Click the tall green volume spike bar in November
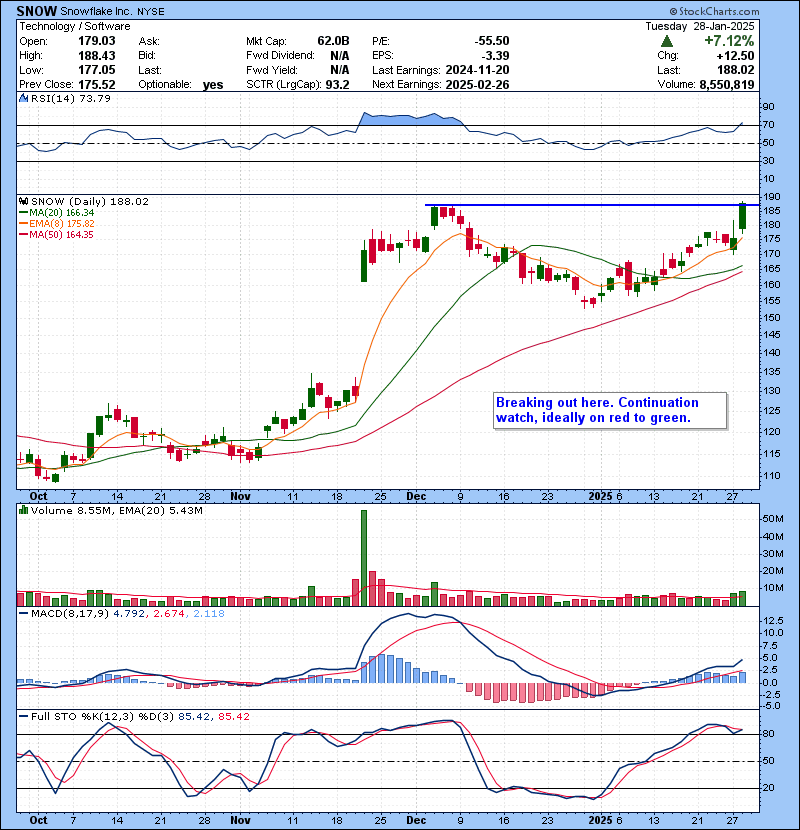The width and height of the screenshot is (800, 830). [x=364, y=558]
